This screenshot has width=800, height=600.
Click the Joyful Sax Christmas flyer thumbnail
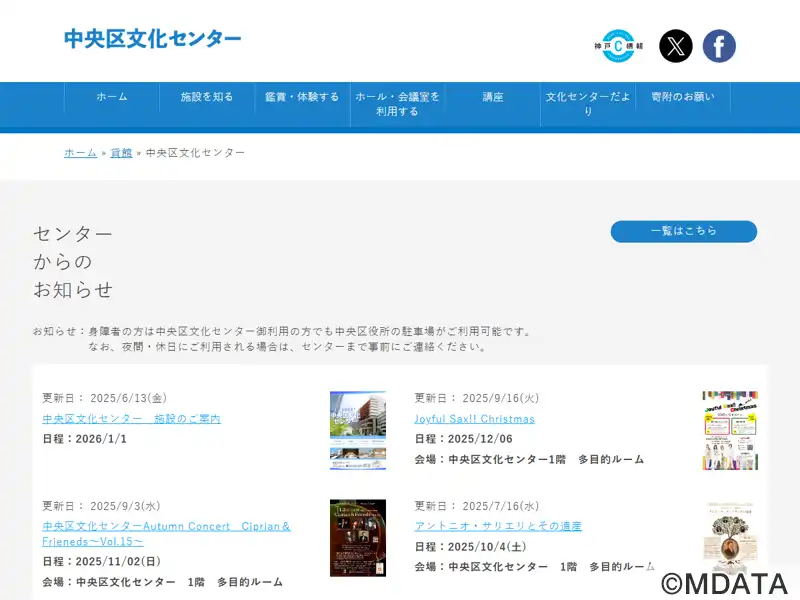tap(730, 430)
